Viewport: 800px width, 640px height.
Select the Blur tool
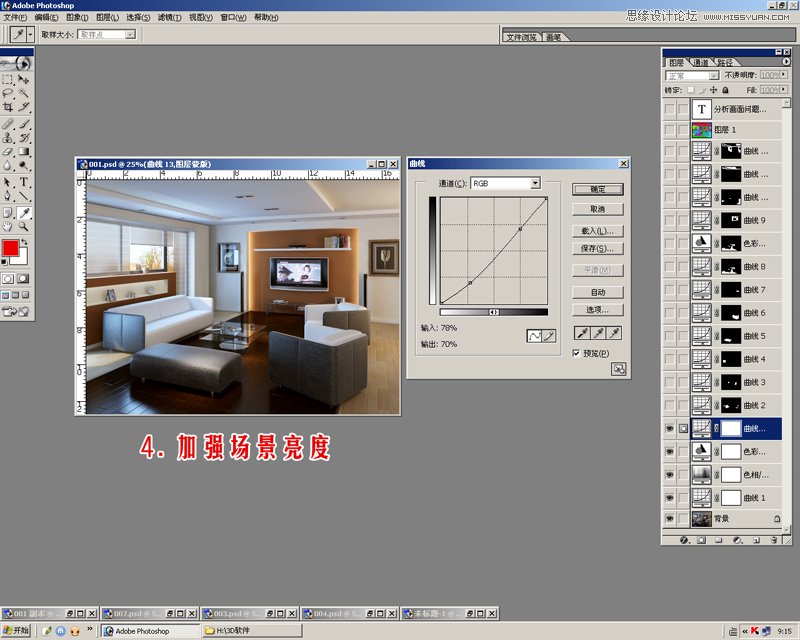[x=8, y=165]
